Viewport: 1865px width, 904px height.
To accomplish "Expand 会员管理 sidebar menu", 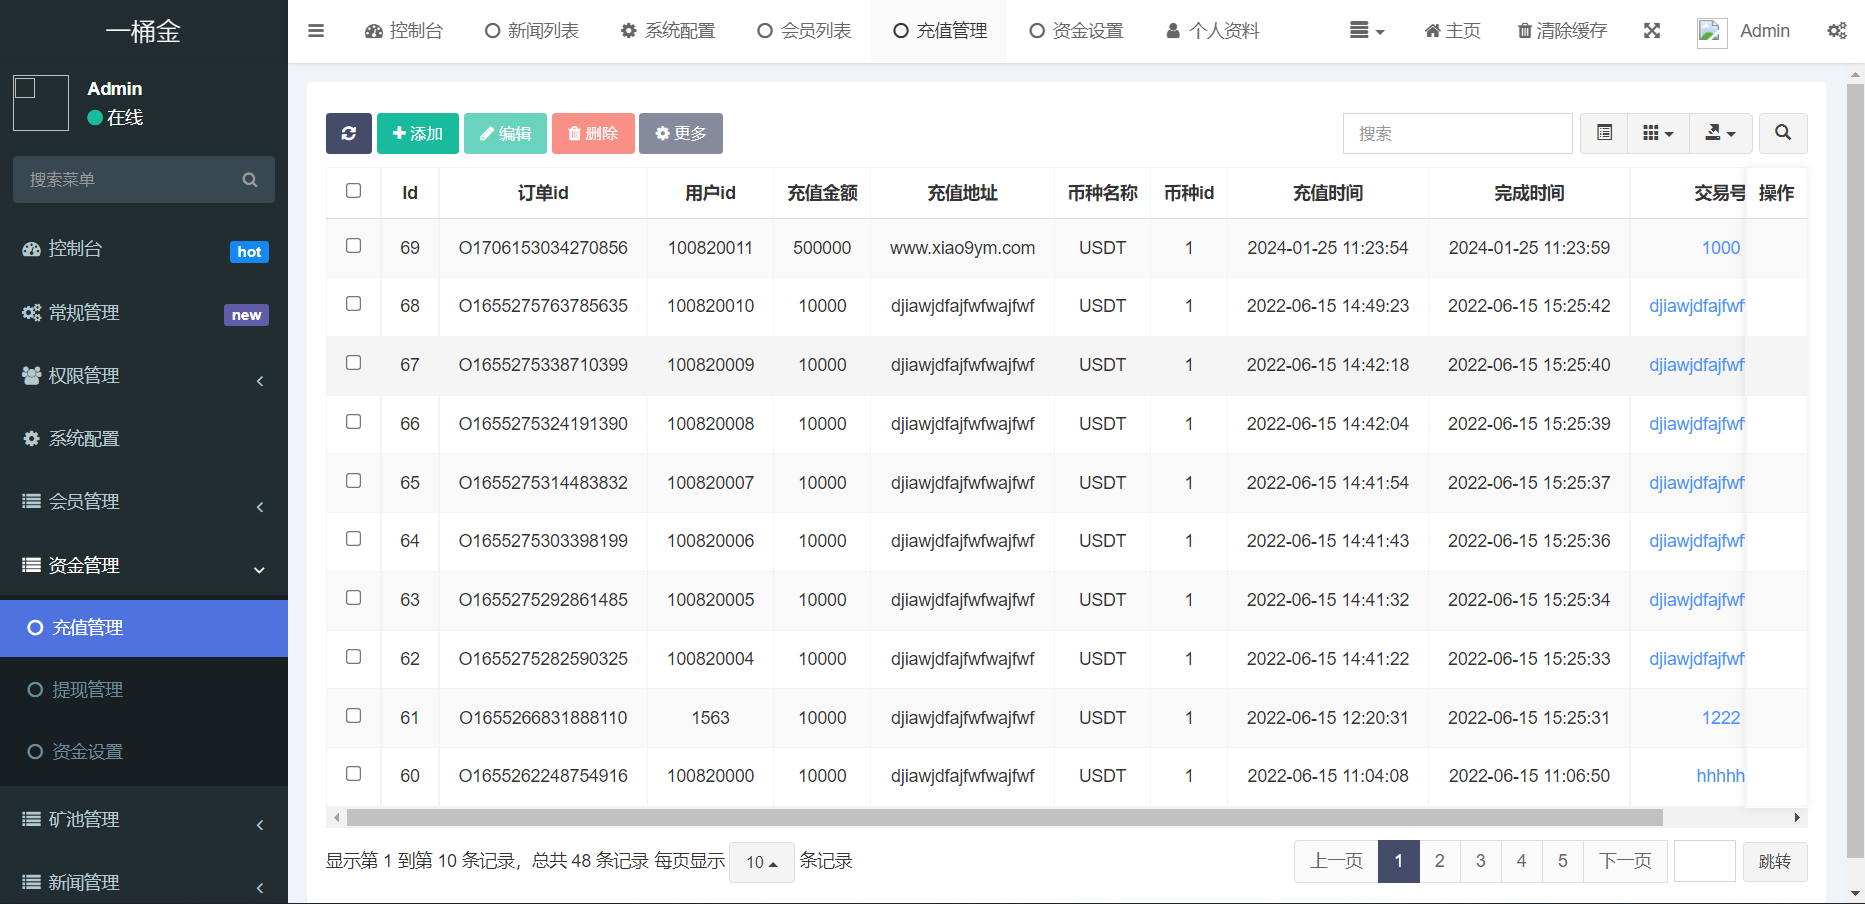I will point(144,501).
